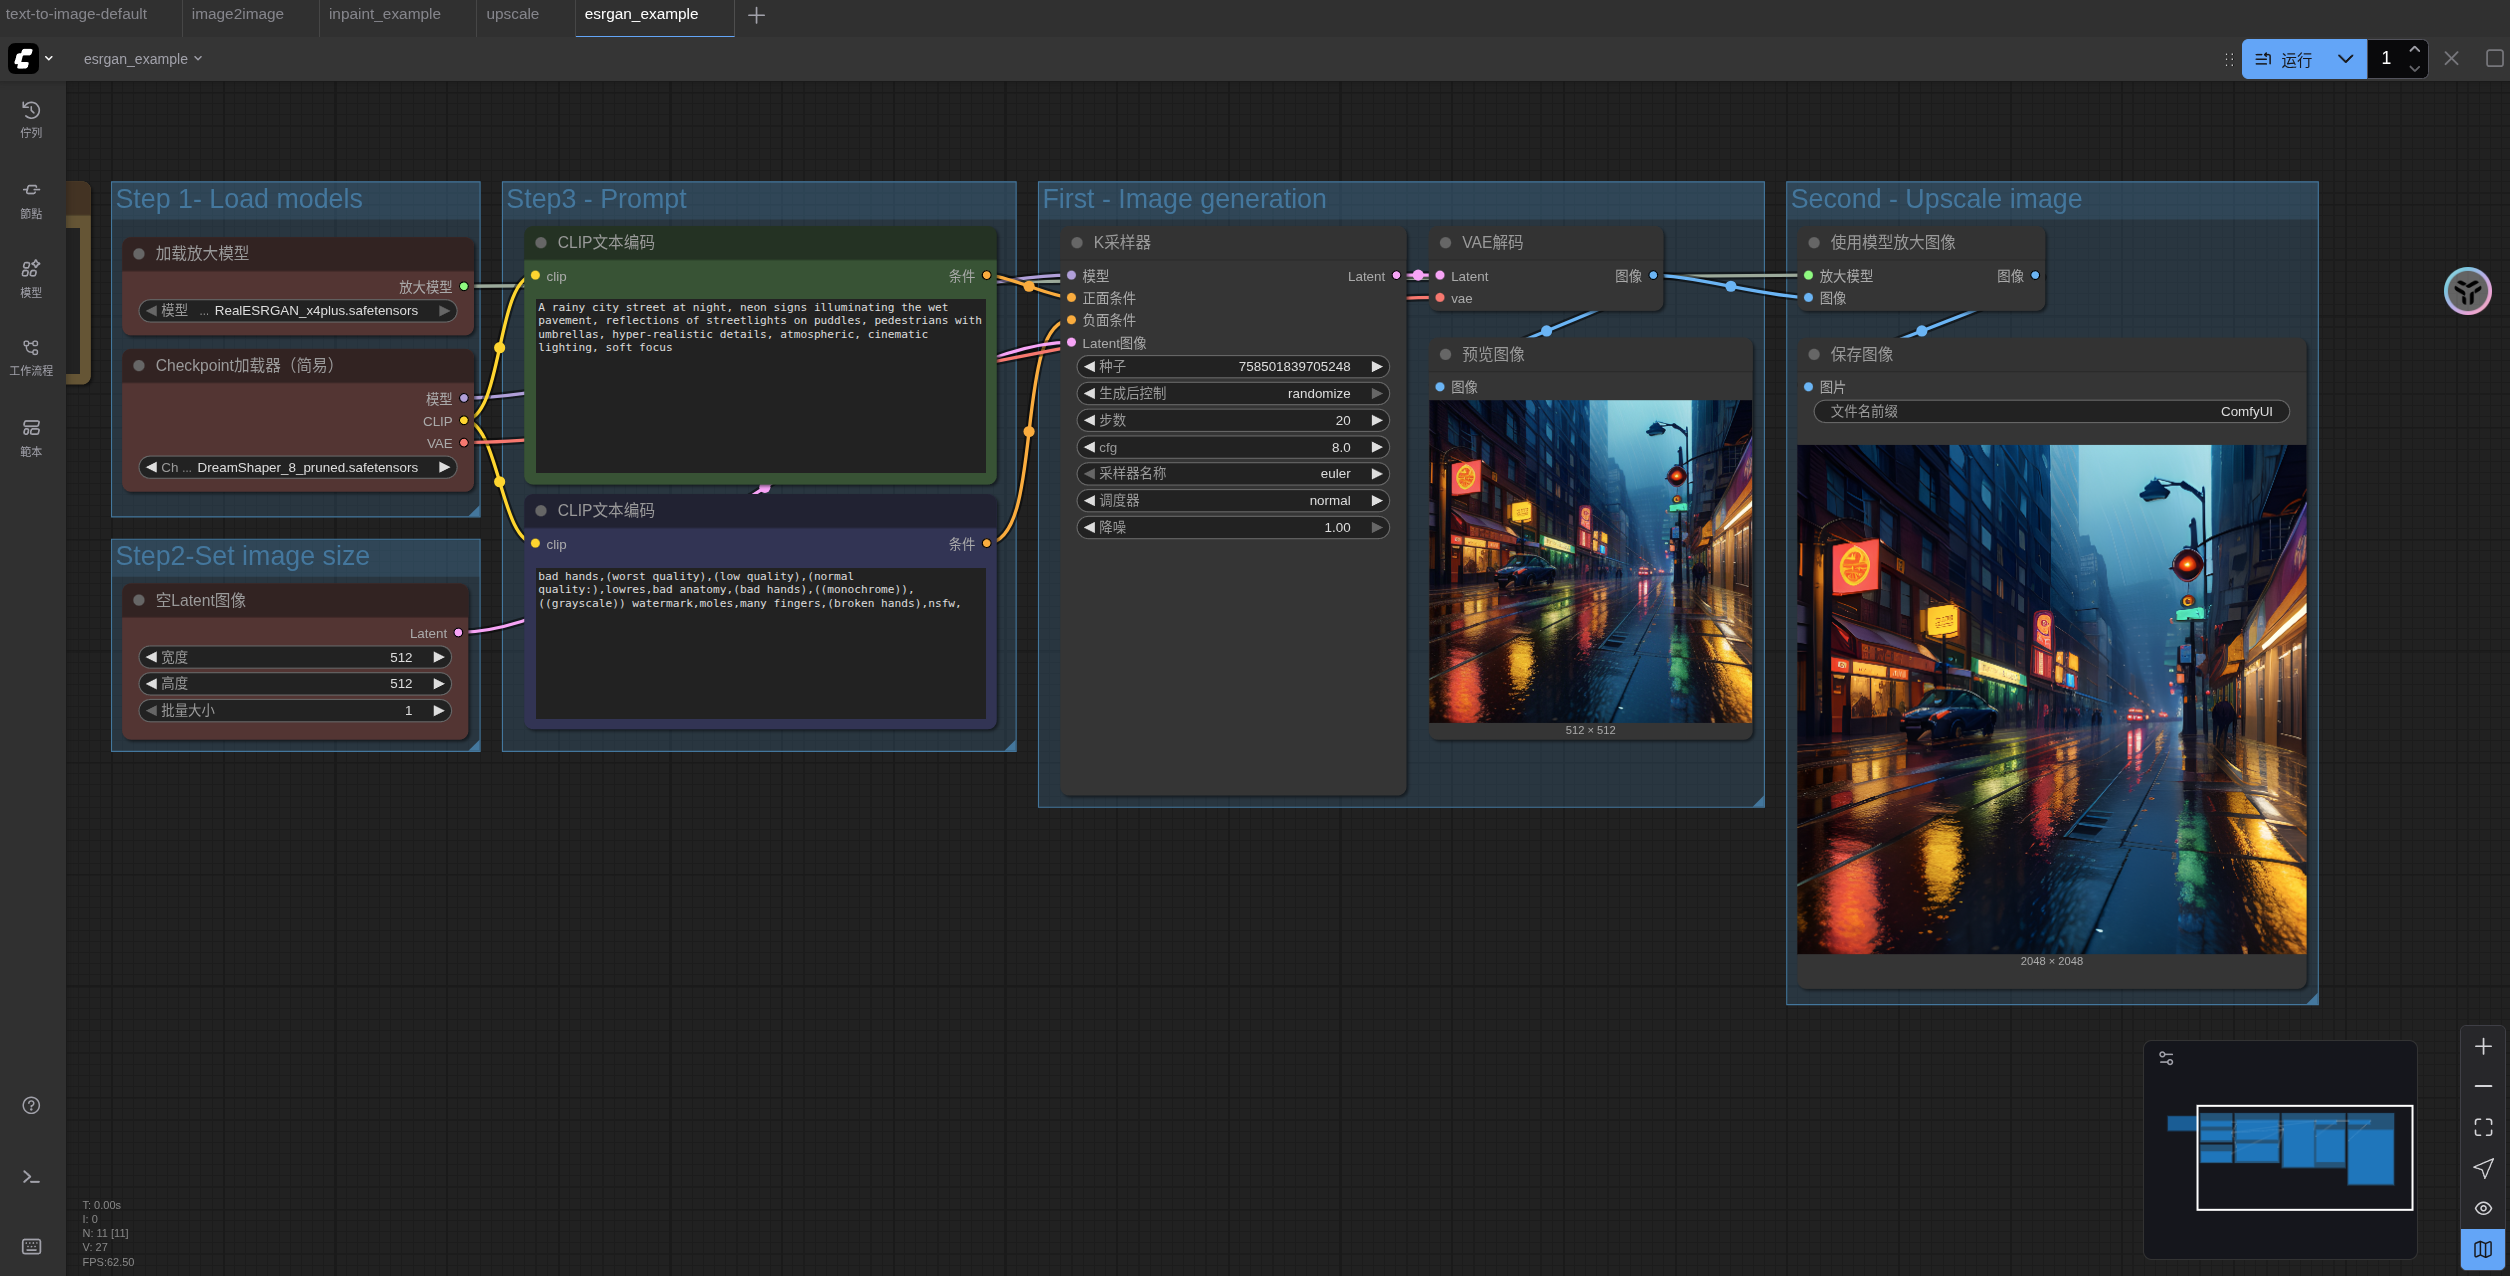Image resolution: width=2510 pixels, height=1276 pixels.
Task: Switch to the text-to-image-default tab
Action: tap(77, 14)
